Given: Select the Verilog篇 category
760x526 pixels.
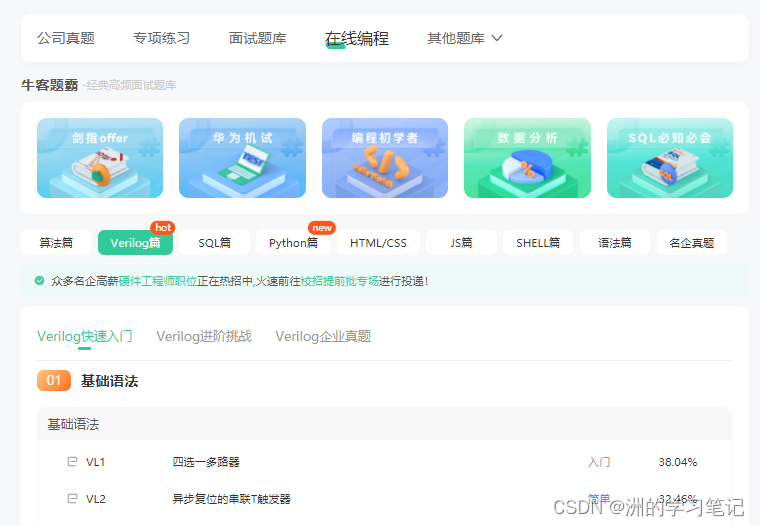Looking at the screenshot, I should coord(135,242).
